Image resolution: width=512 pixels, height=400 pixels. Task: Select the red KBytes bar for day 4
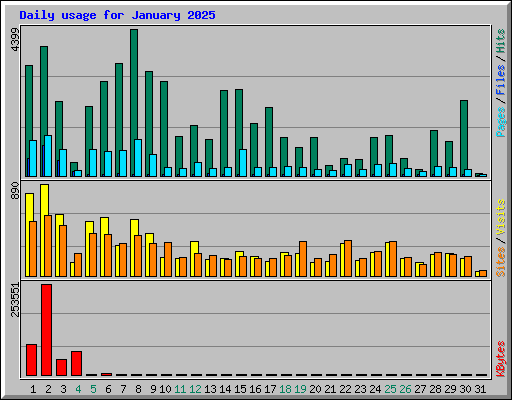[x=76, y=363]
